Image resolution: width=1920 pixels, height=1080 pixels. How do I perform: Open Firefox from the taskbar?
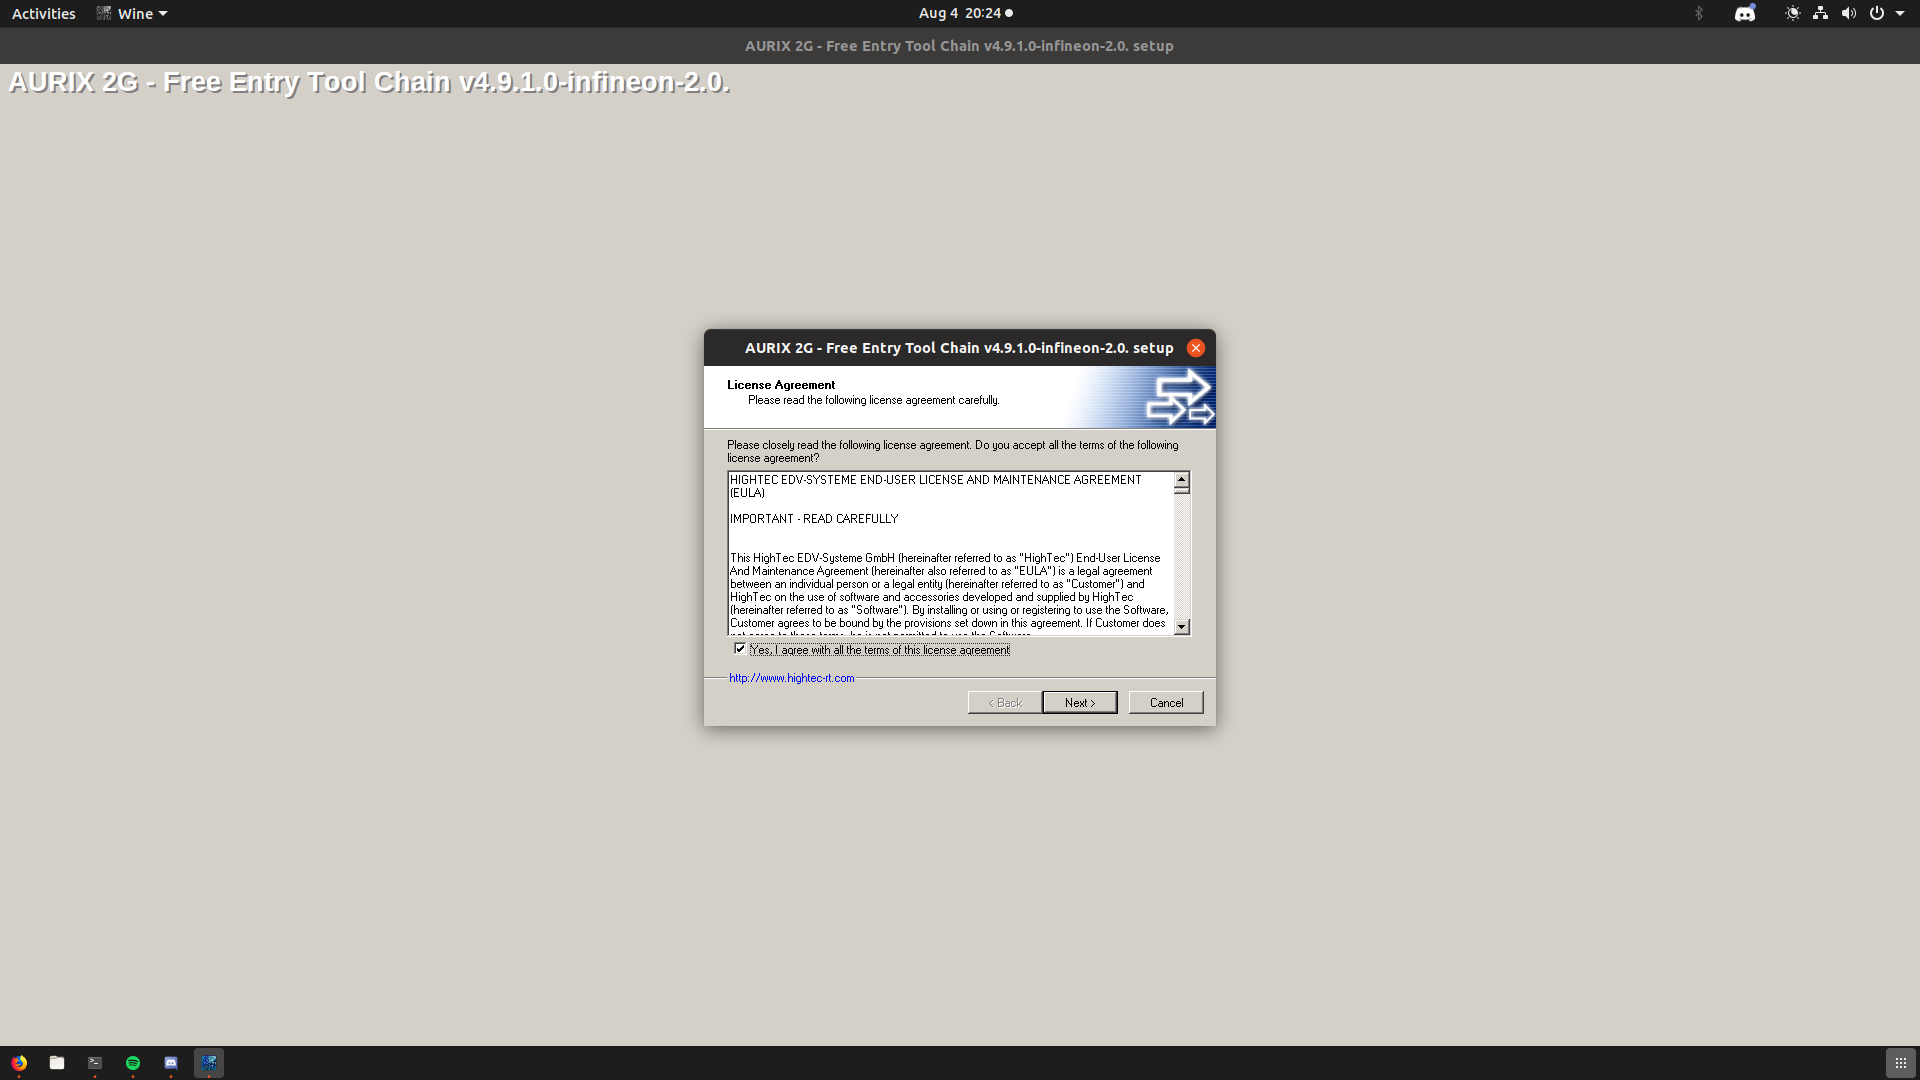[19, 1063]
